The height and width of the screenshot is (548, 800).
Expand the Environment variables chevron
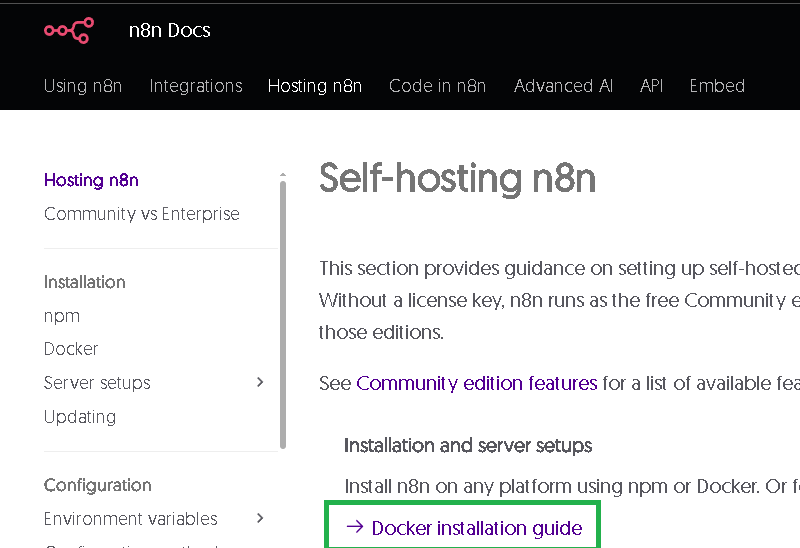coord(260,518)
